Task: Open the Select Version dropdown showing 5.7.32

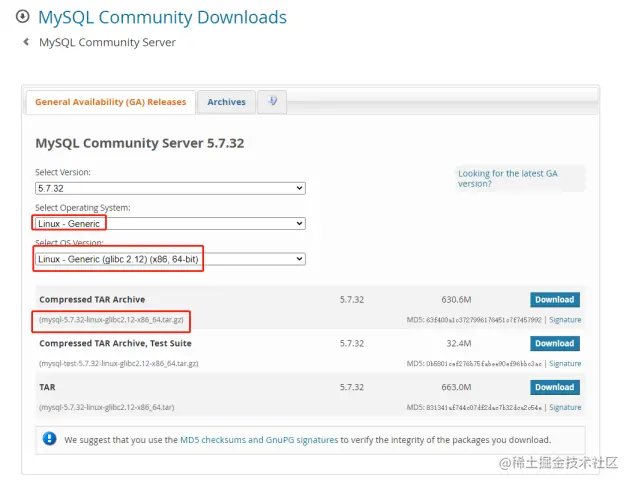Action: coord(170,188)
